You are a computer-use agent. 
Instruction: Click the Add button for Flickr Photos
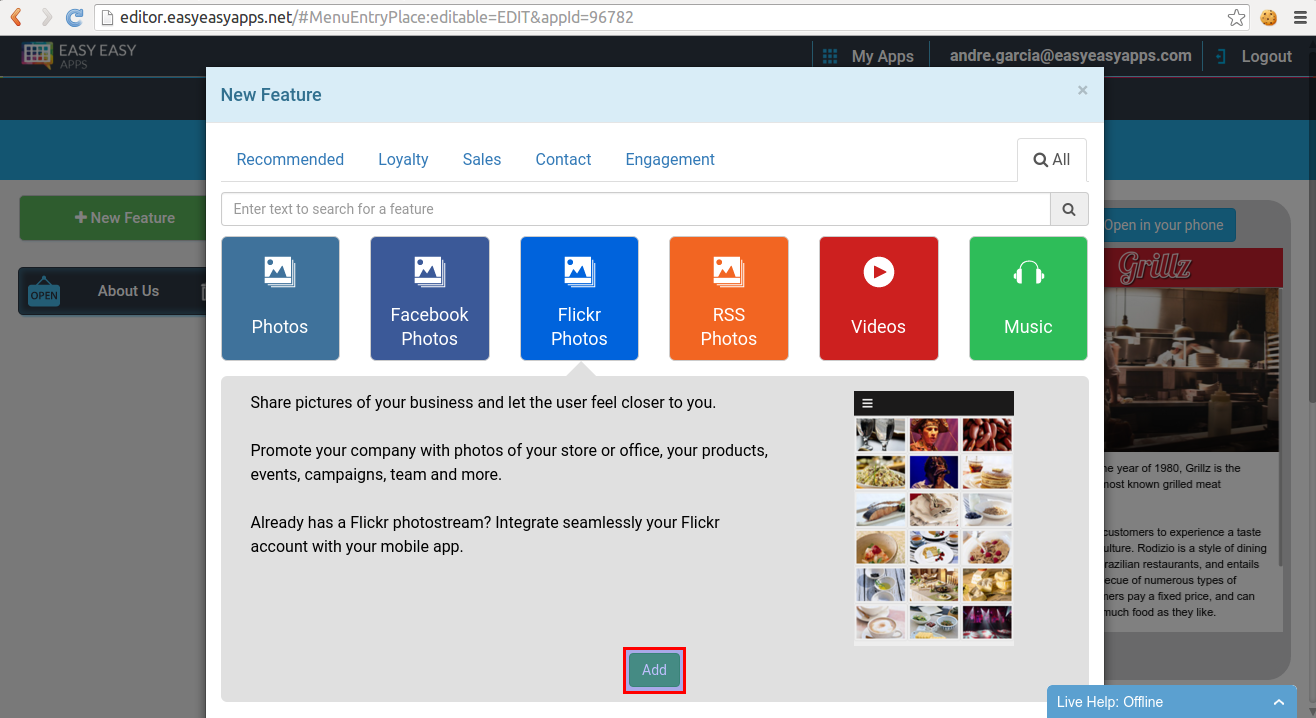(654, 670)
